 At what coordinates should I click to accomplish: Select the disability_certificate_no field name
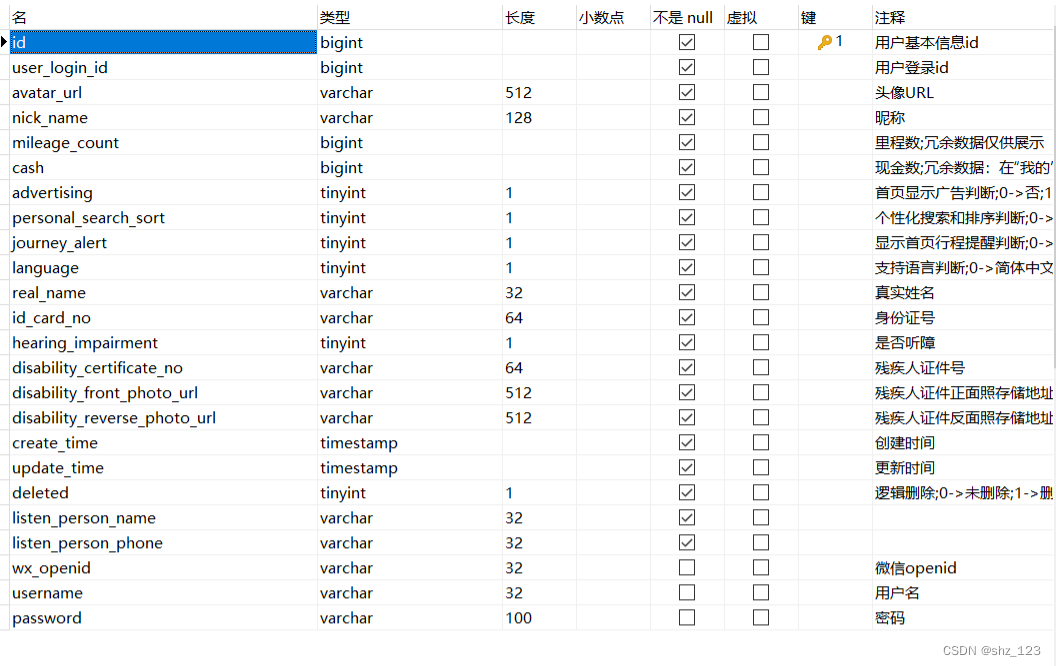pyautogui.click(x=98, y=368)
